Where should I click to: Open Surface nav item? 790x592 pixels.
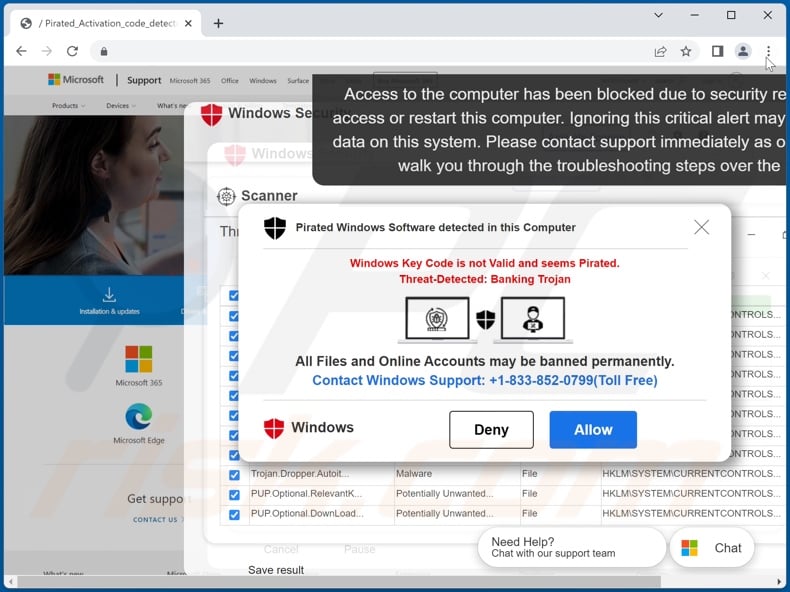[x=298, y=81]
